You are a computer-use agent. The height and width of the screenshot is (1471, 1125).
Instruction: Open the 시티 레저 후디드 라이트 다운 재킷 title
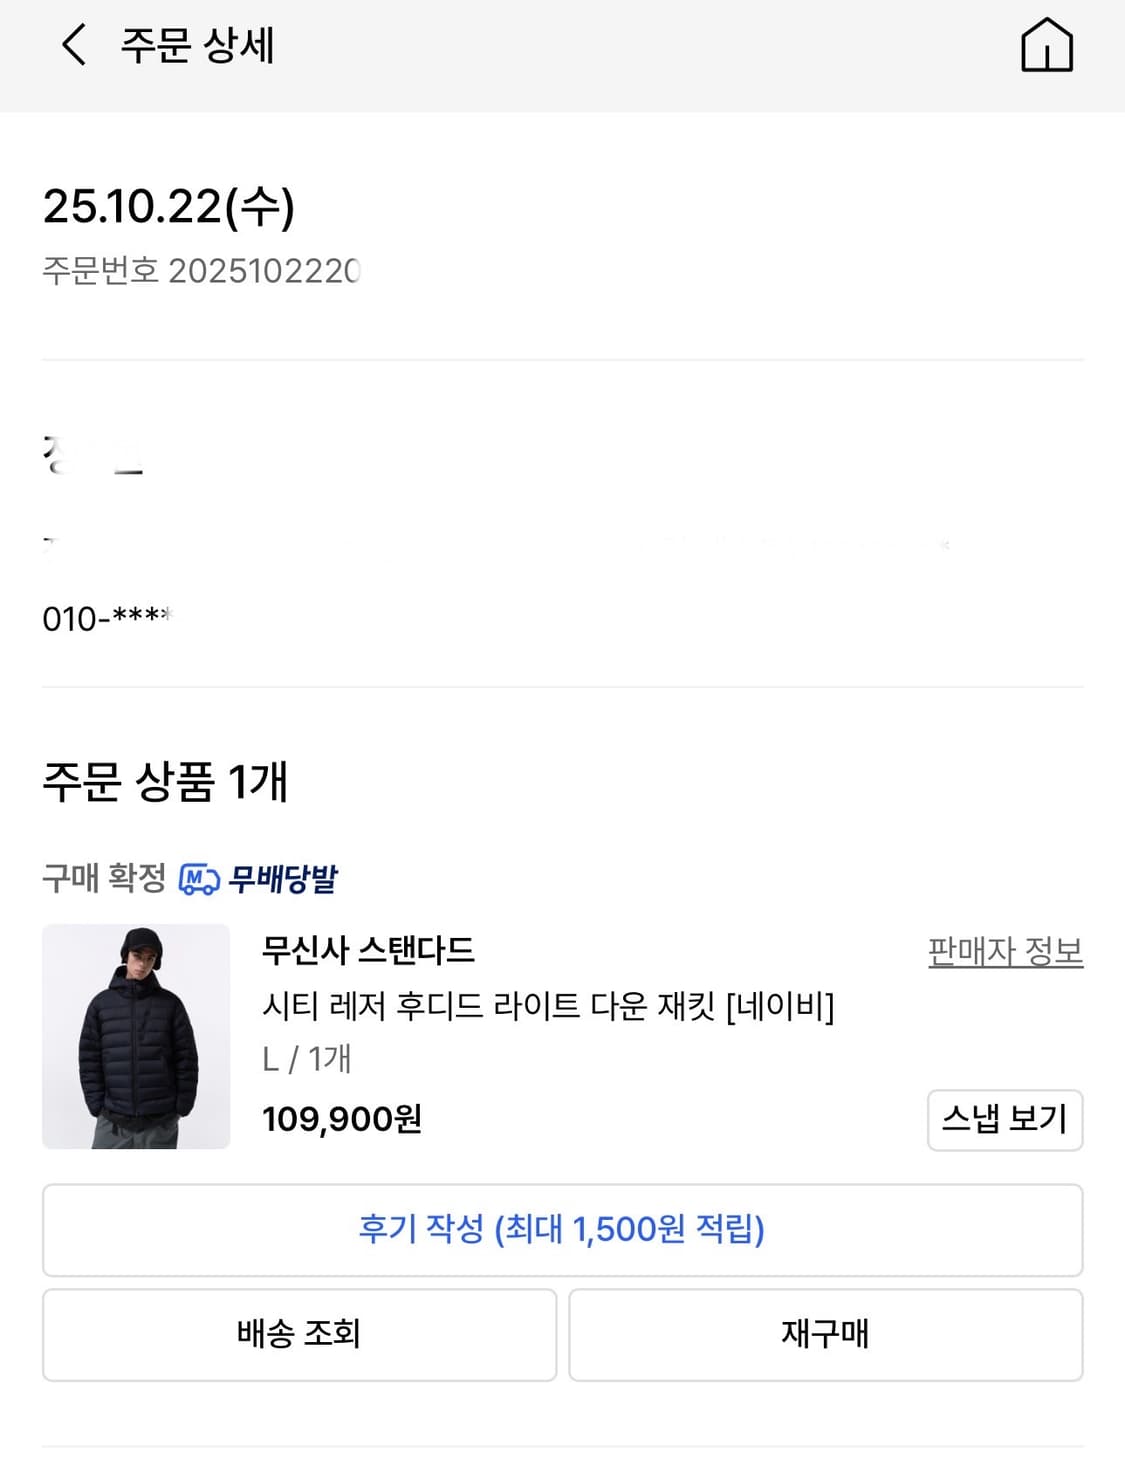(547, 1005)
